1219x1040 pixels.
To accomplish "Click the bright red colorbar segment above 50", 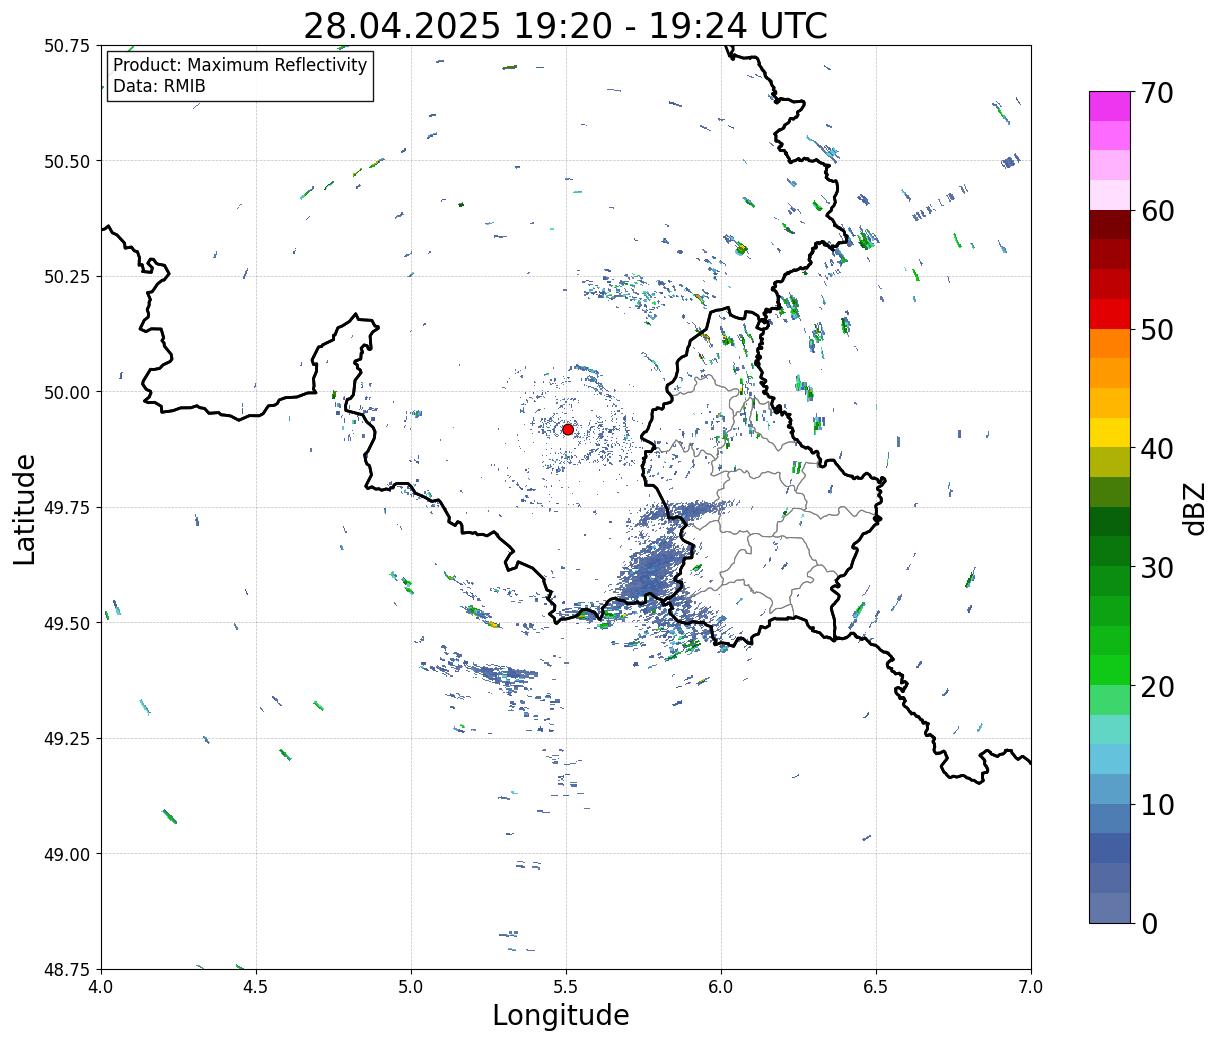I will [x=1110, y=314].
